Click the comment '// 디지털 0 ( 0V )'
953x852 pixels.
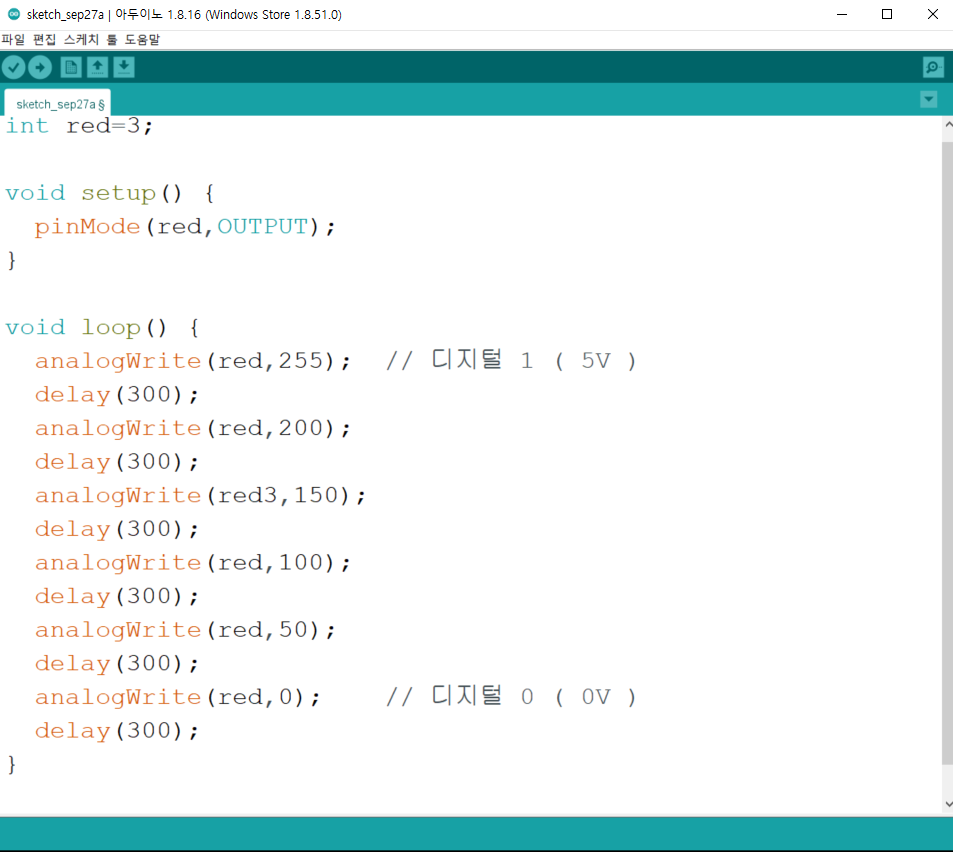coord(511,696)
